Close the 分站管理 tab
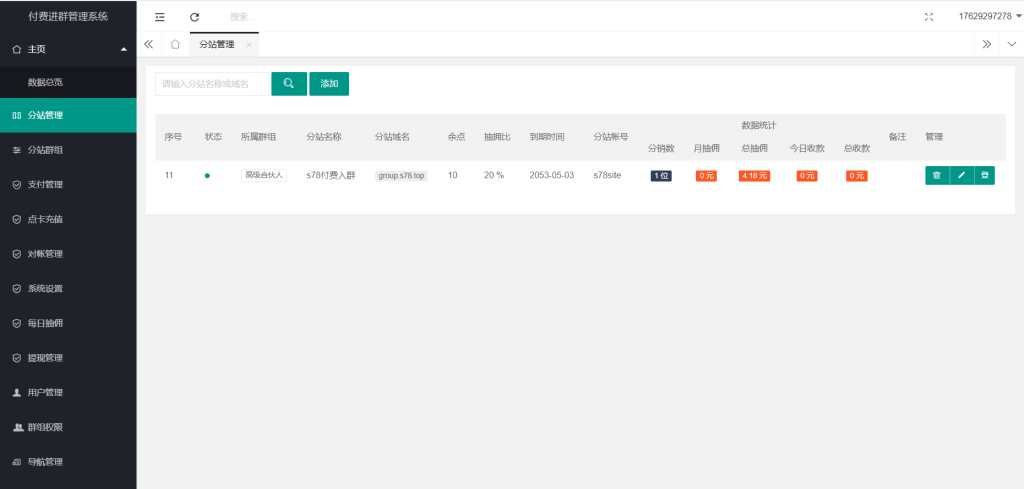 click(x=249, y=45)
